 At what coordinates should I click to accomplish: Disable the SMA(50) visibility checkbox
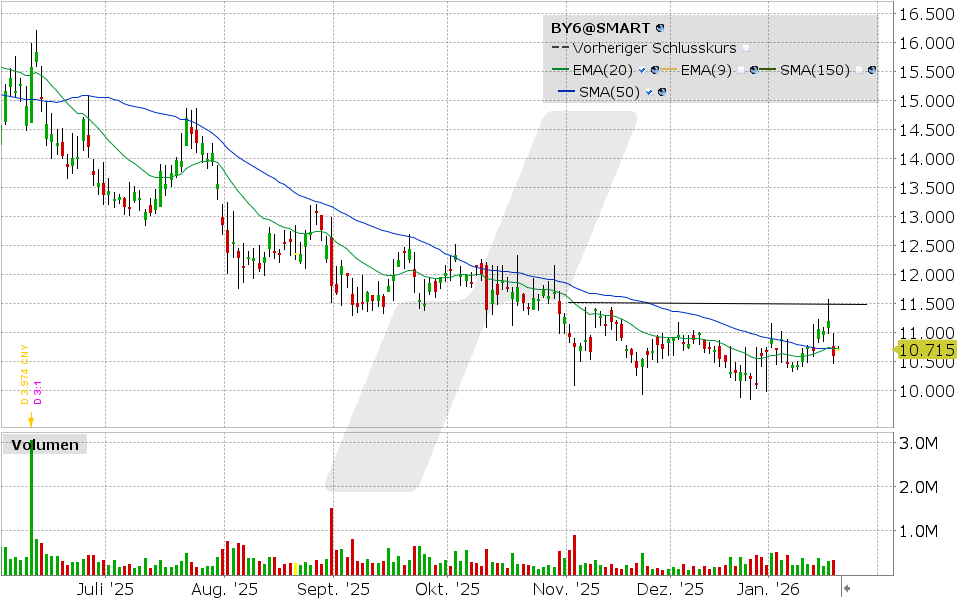pyautogui.click(x=649, y=90)
